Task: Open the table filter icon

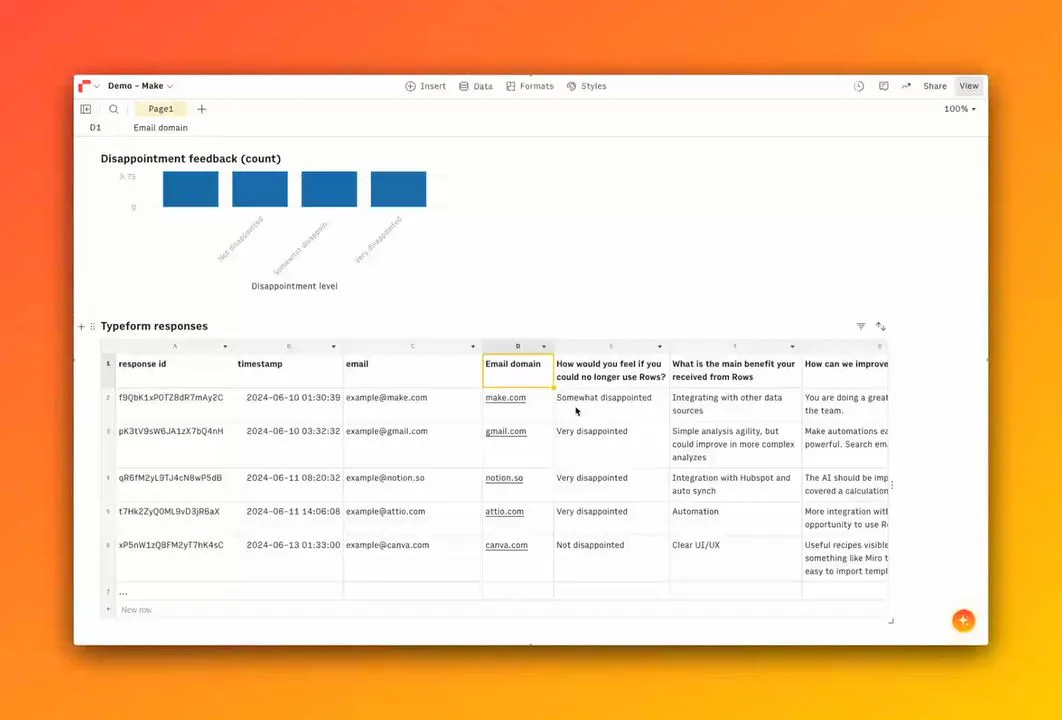Action: pos(861,326)
